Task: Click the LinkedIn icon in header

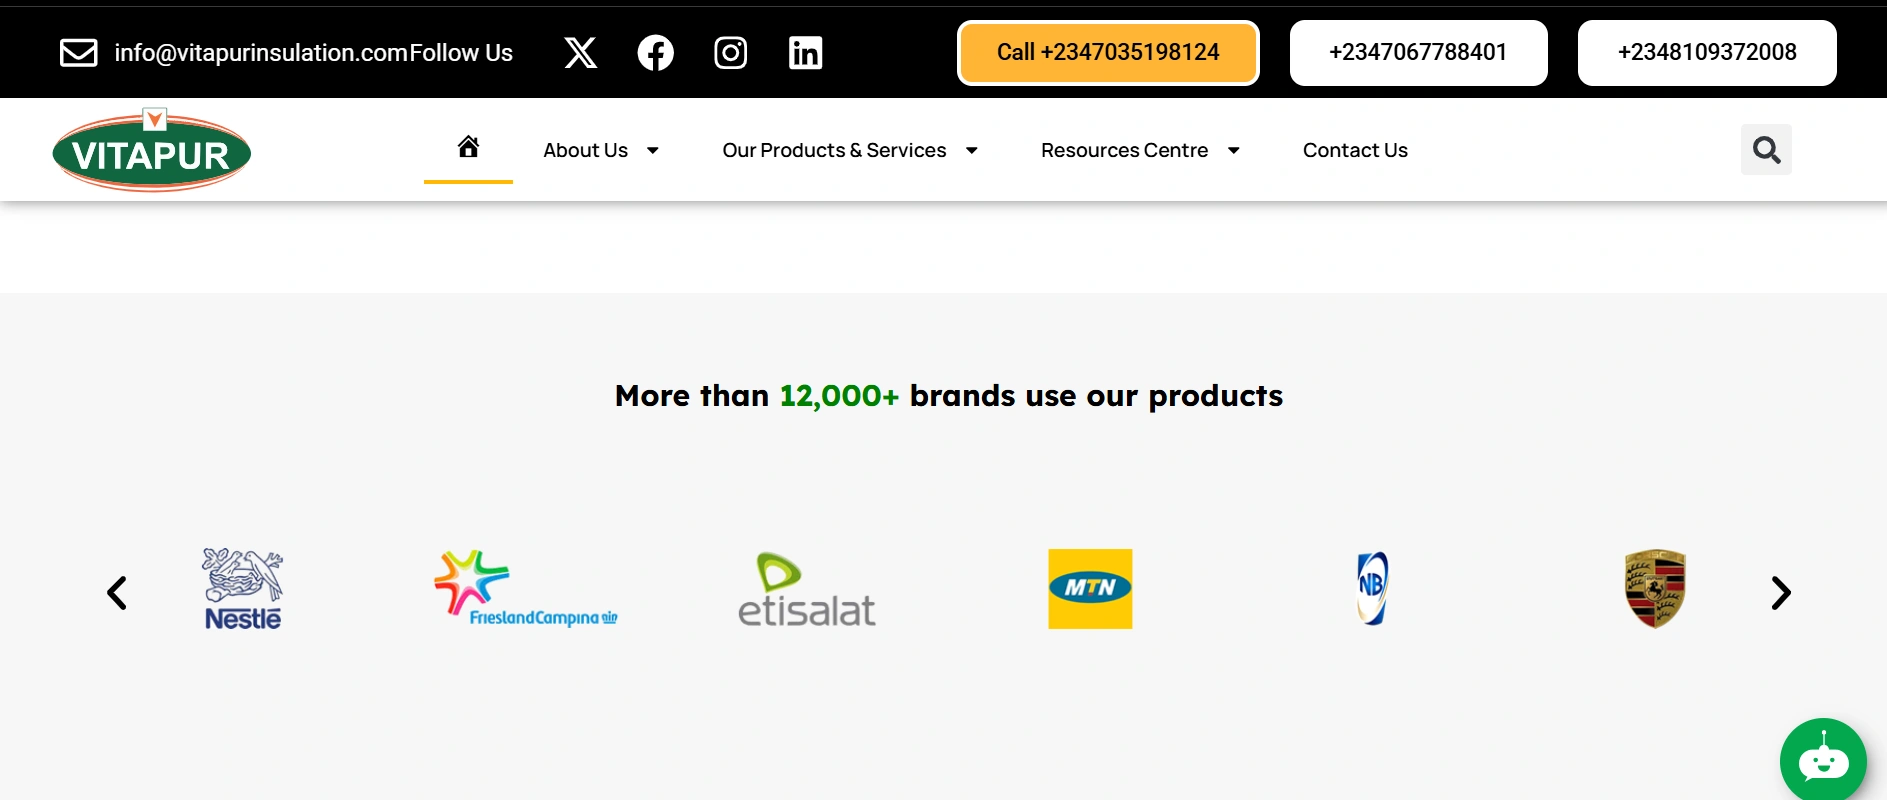Action: pos(805,53)
